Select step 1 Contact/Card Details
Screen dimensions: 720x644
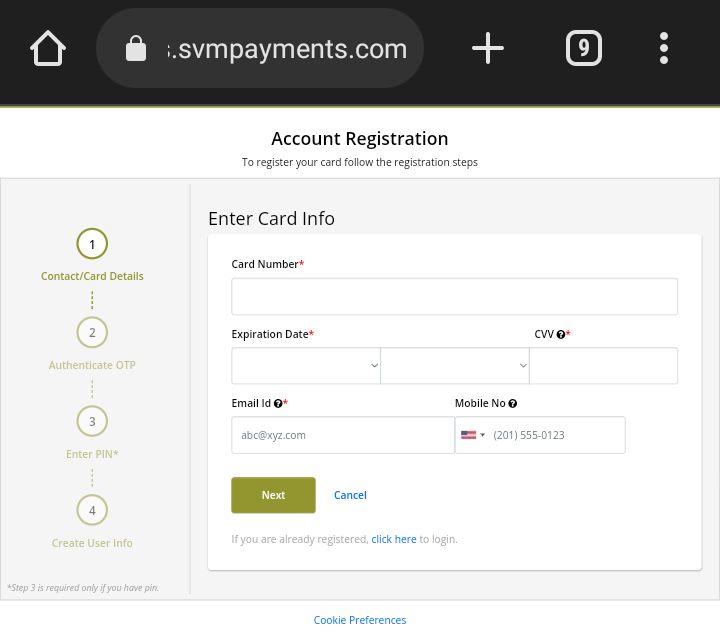click(x=92, y=244)
